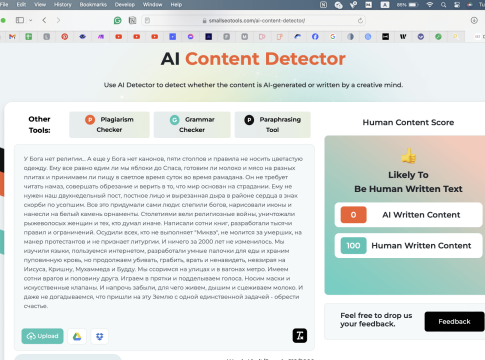
Task: Click the battery status indicator
Action: click(407, 5)
